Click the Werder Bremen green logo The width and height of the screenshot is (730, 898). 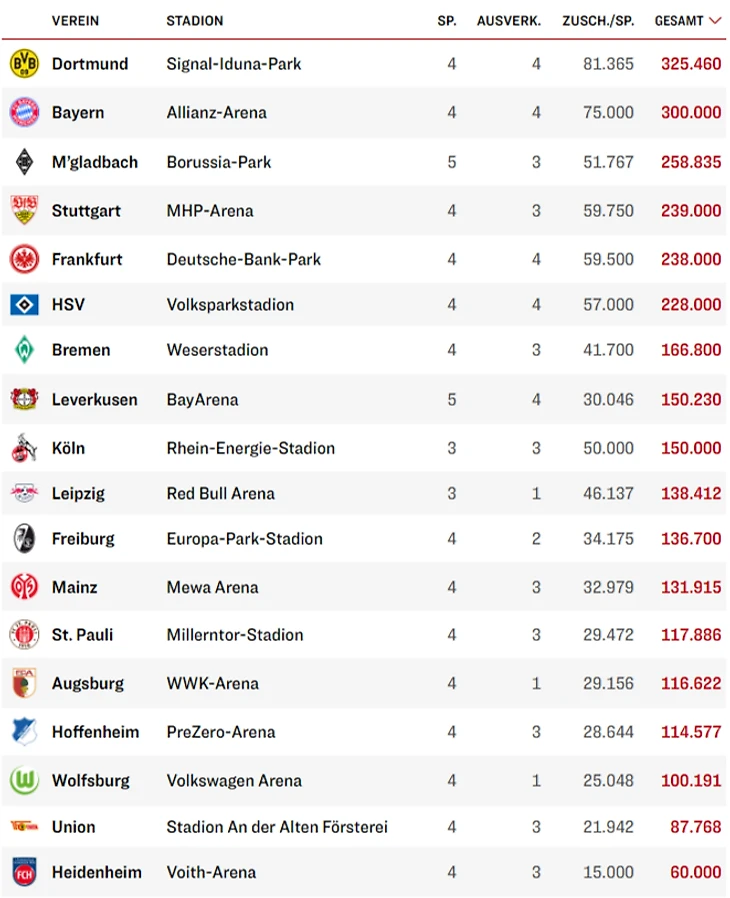pos(23,350)
